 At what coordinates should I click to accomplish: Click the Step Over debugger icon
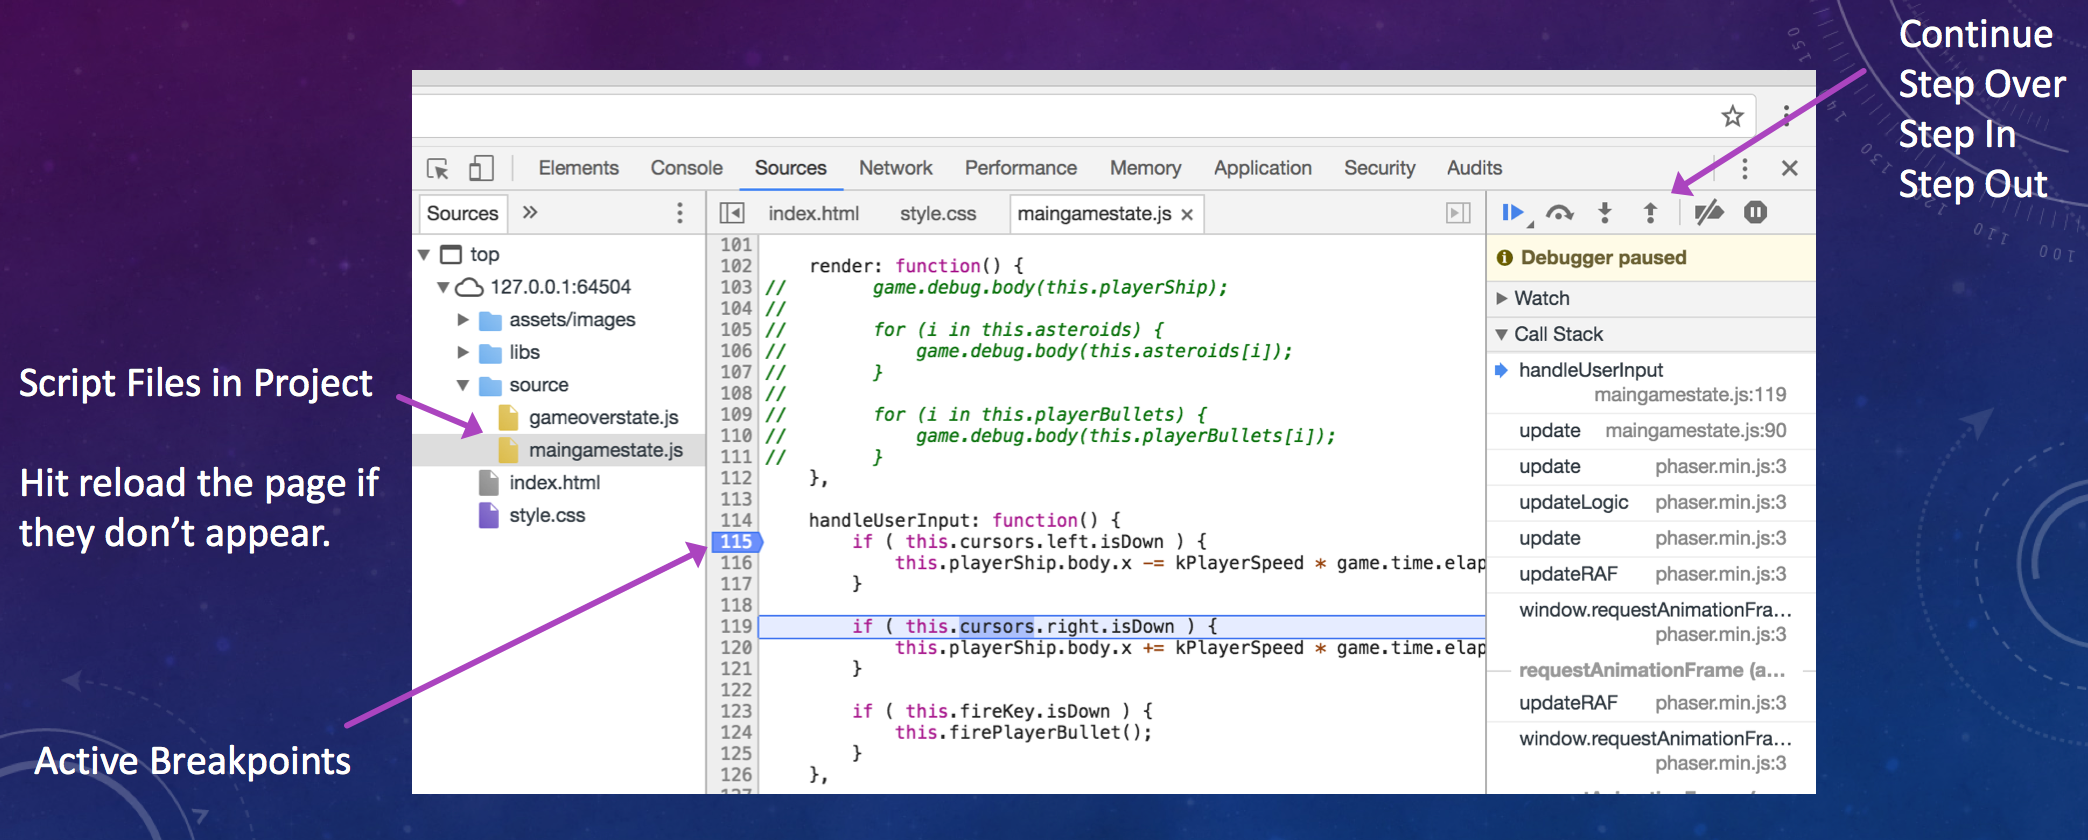click(x=1559, y=212)
